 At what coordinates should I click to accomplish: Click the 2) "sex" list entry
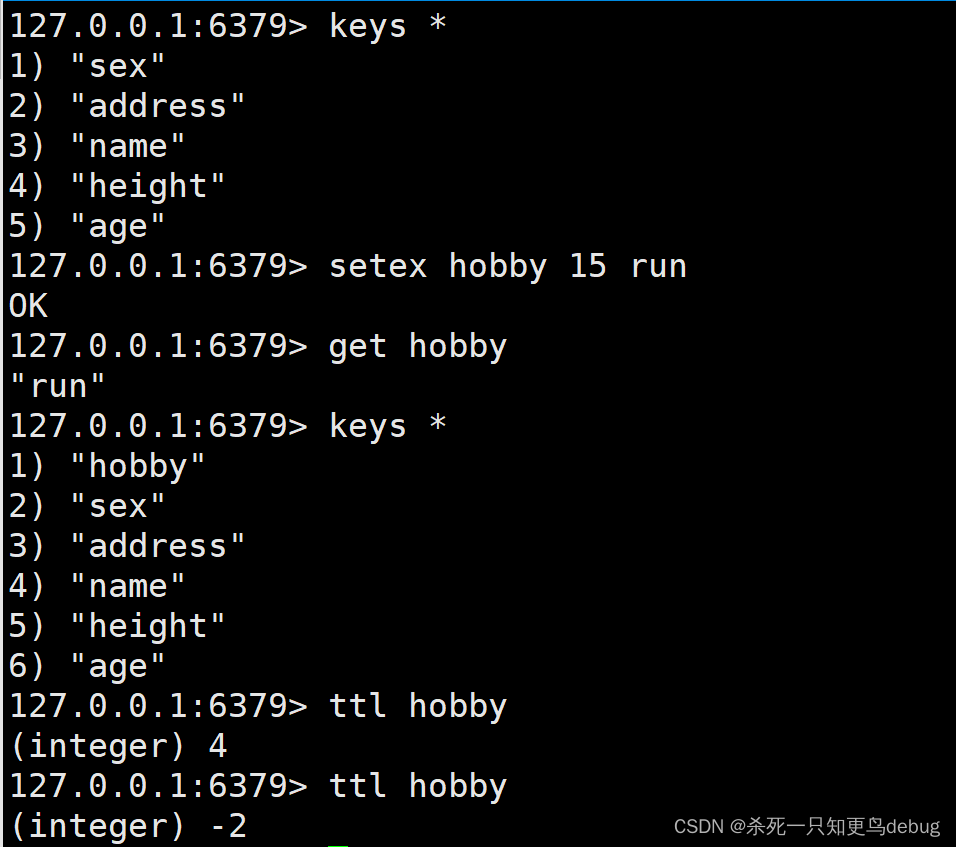pos(87,507)
